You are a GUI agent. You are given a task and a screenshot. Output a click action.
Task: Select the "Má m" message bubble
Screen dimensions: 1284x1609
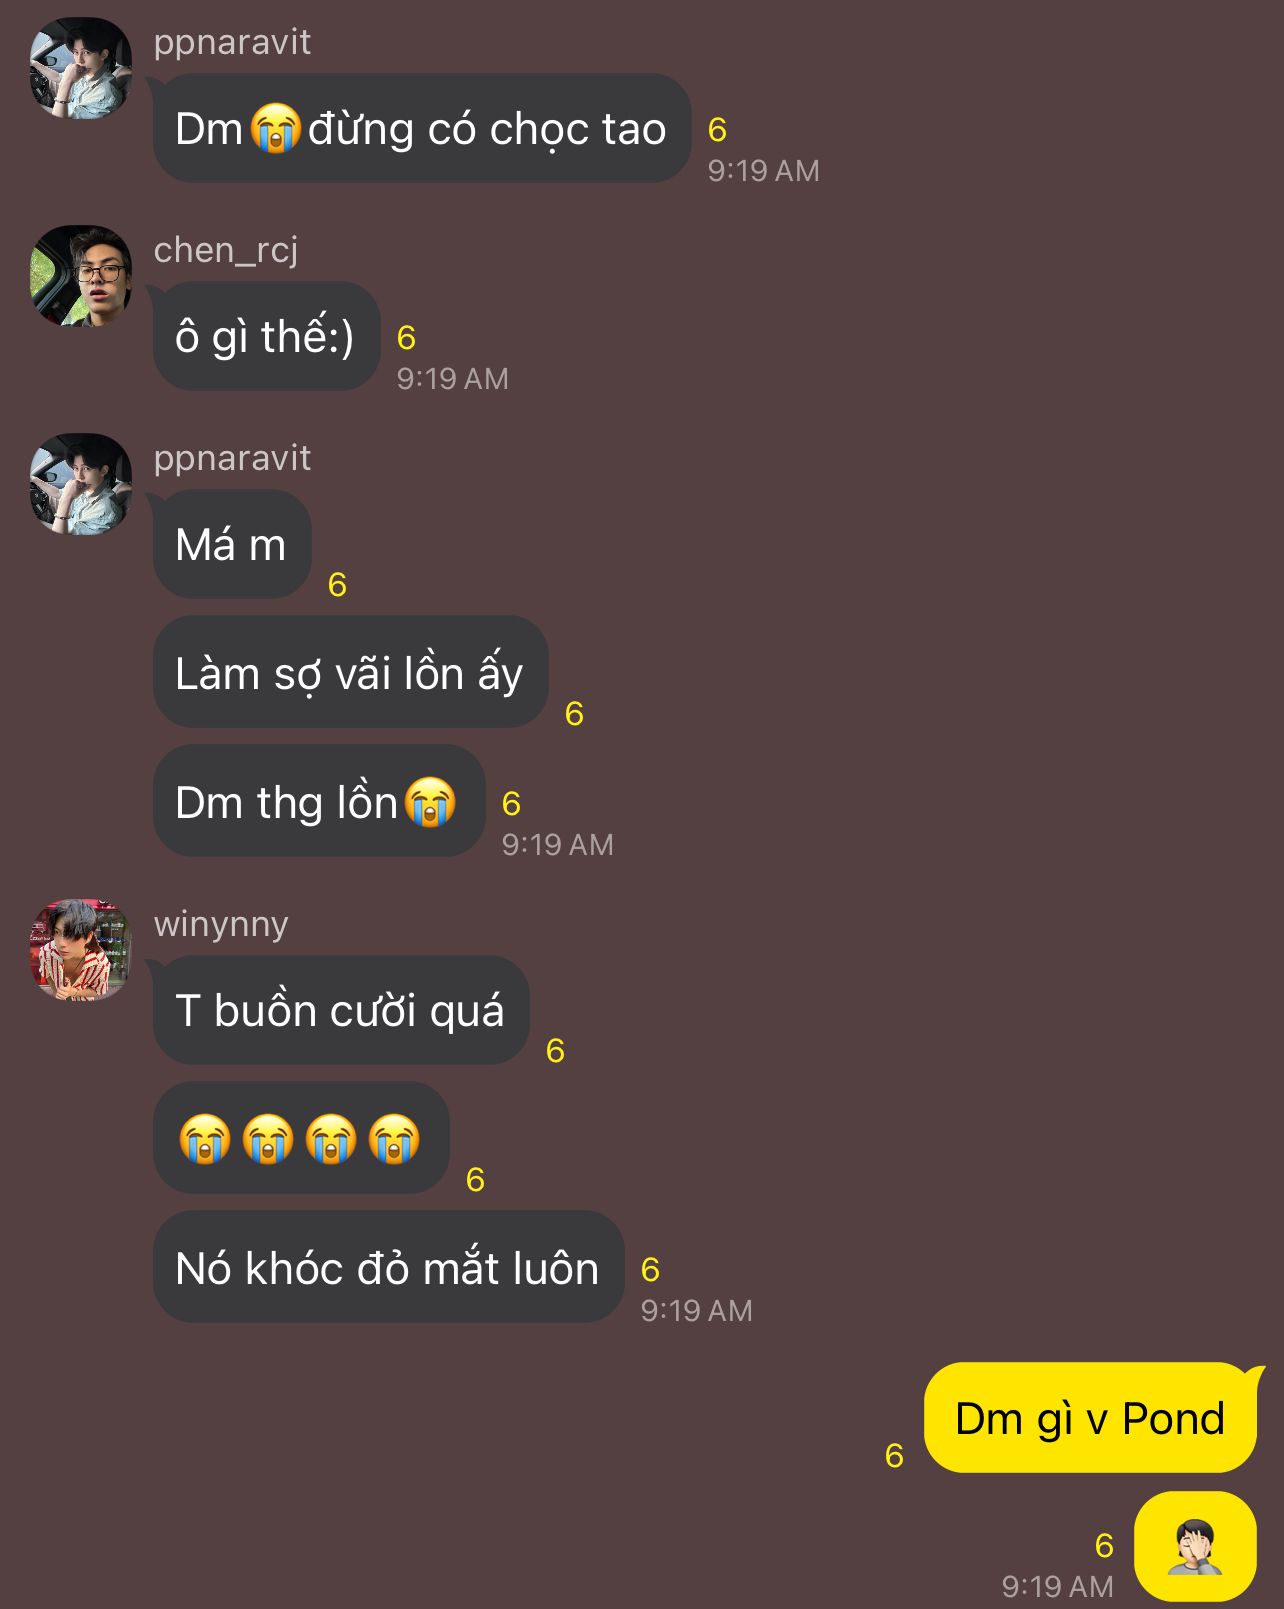(x=232, y=545)
